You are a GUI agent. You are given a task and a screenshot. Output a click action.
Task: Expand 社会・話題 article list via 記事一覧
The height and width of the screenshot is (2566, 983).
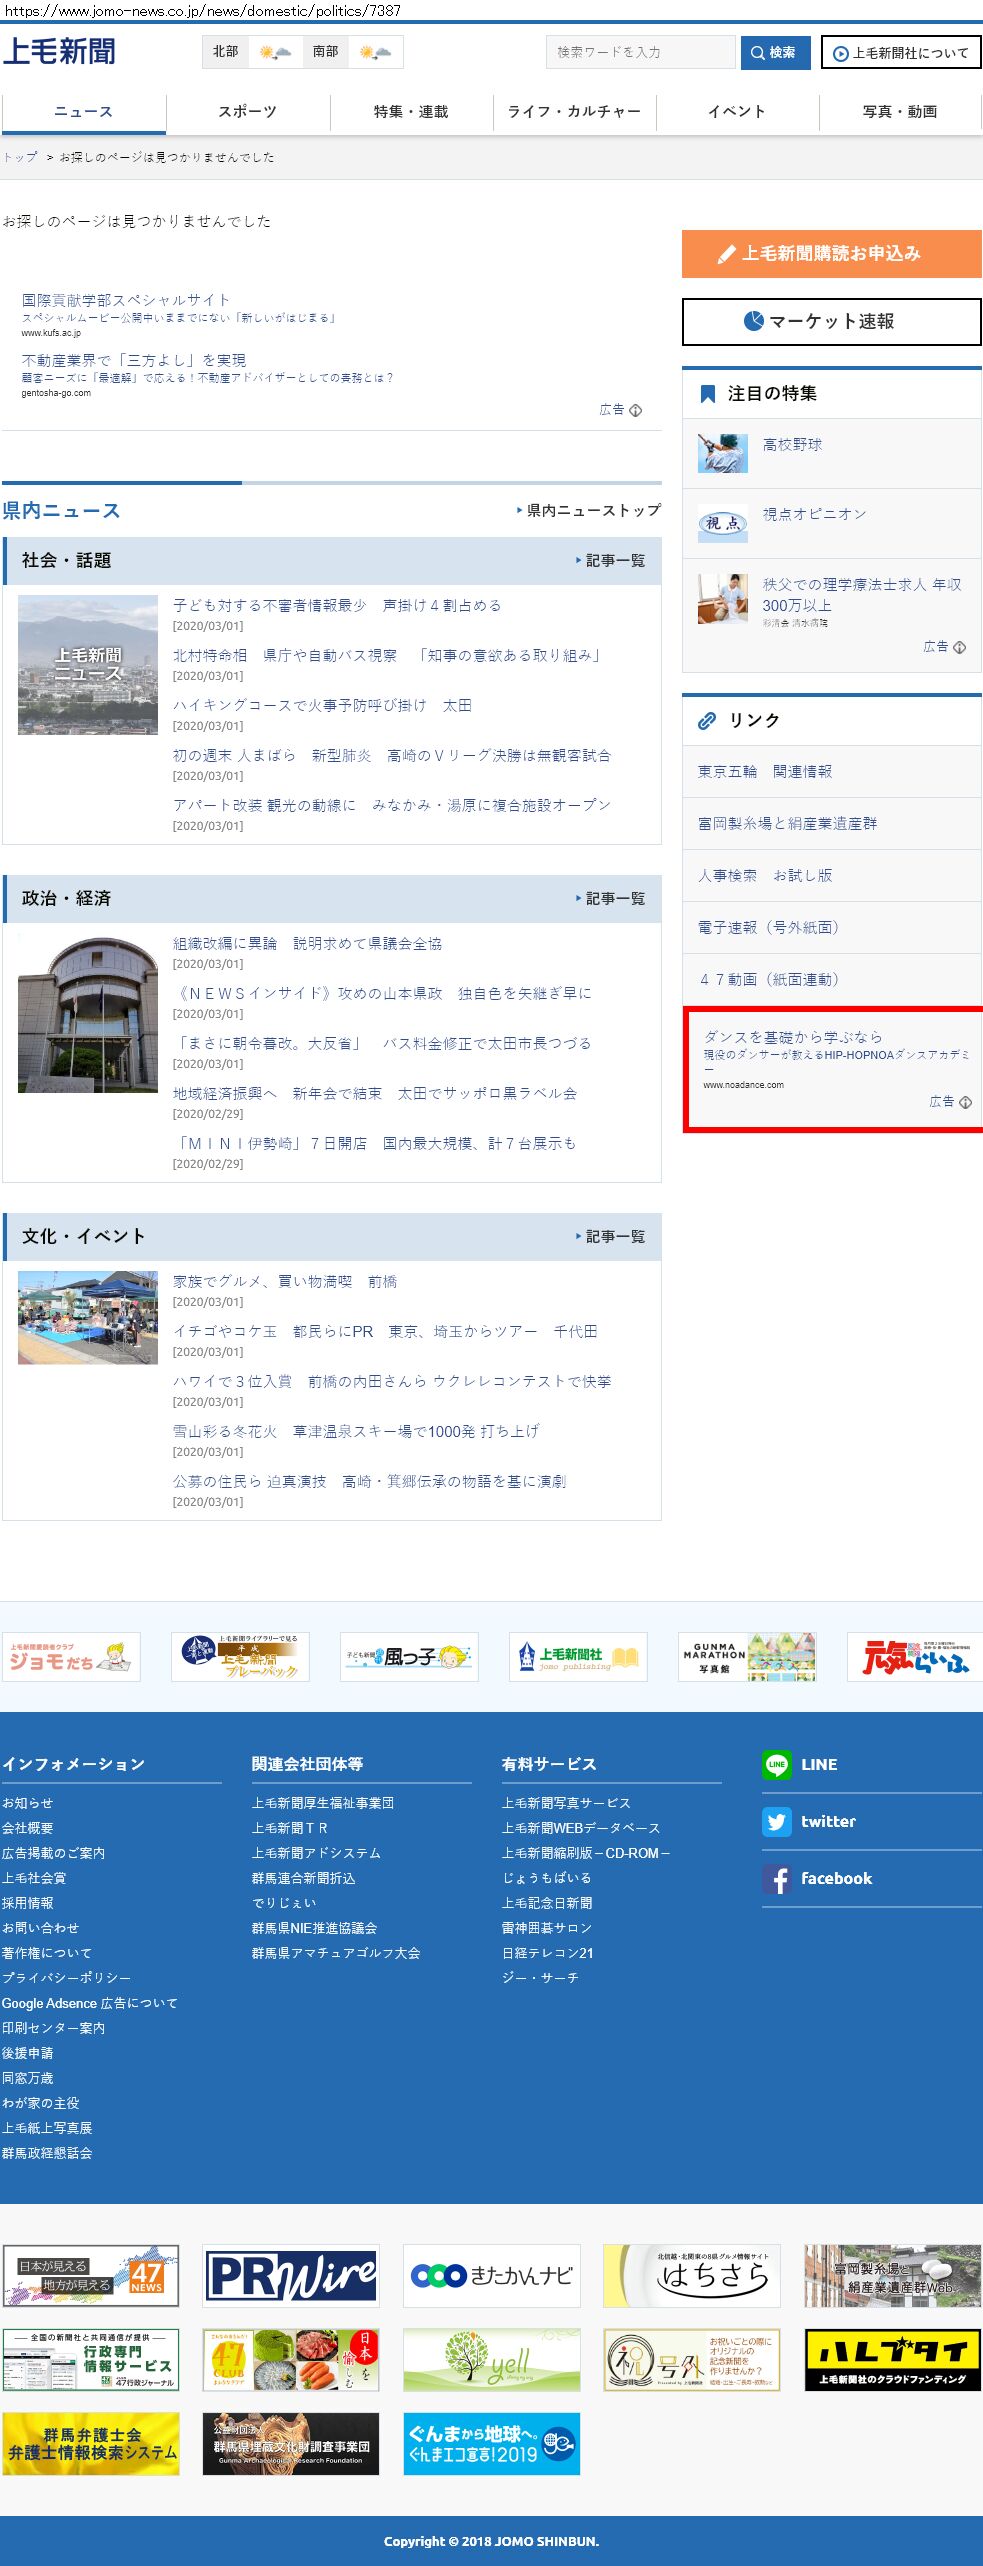click(611, 561)
